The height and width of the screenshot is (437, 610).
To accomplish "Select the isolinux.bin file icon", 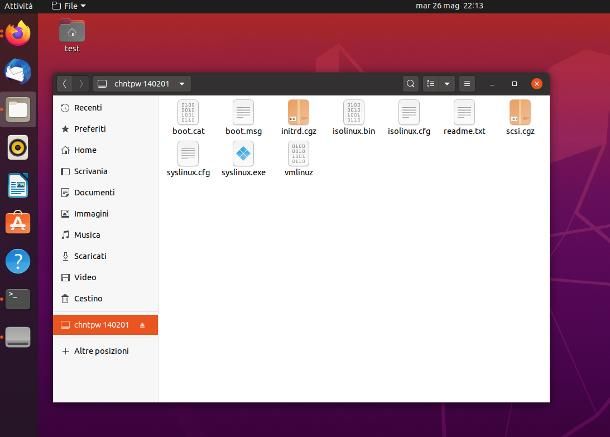I will (x=354, y=112).
